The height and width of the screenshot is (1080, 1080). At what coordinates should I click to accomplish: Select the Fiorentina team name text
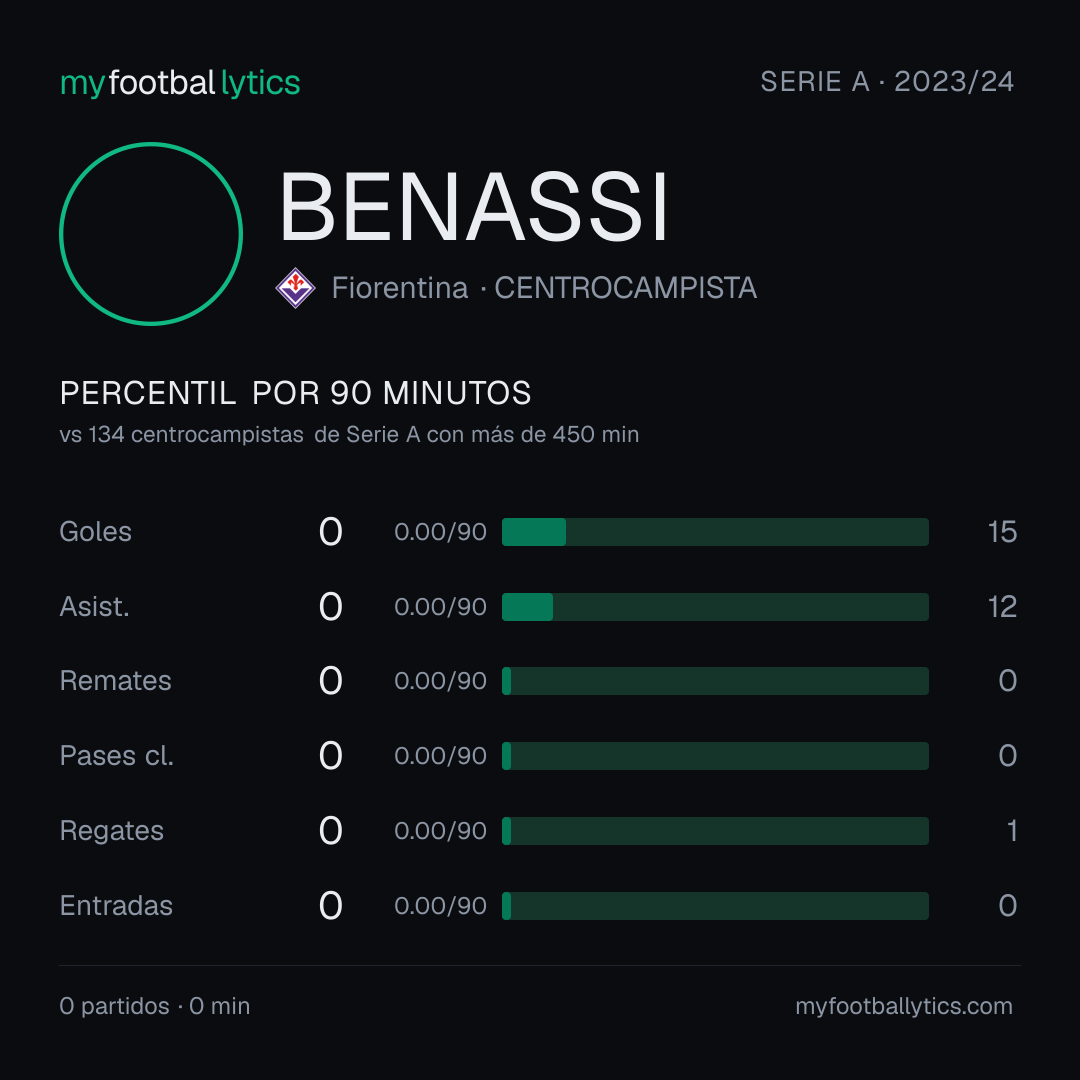pos(399,288)
